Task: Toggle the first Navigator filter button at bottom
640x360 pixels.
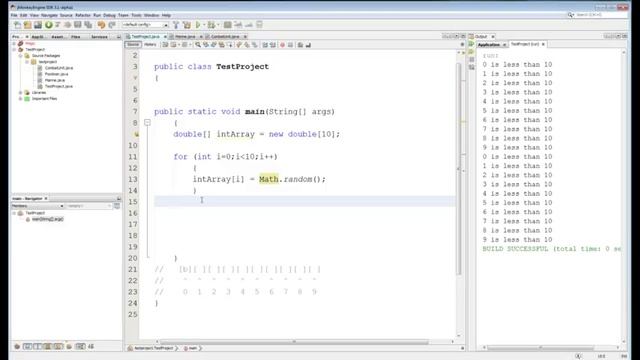Action: click(x=17, y=346)
